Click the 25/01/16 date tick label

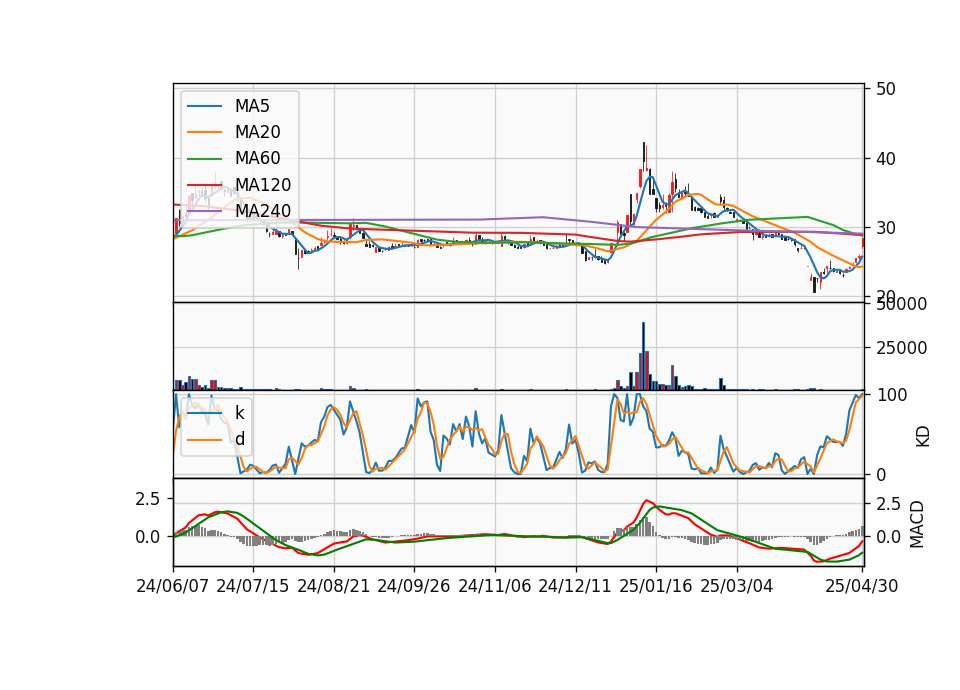coord(656,587)
